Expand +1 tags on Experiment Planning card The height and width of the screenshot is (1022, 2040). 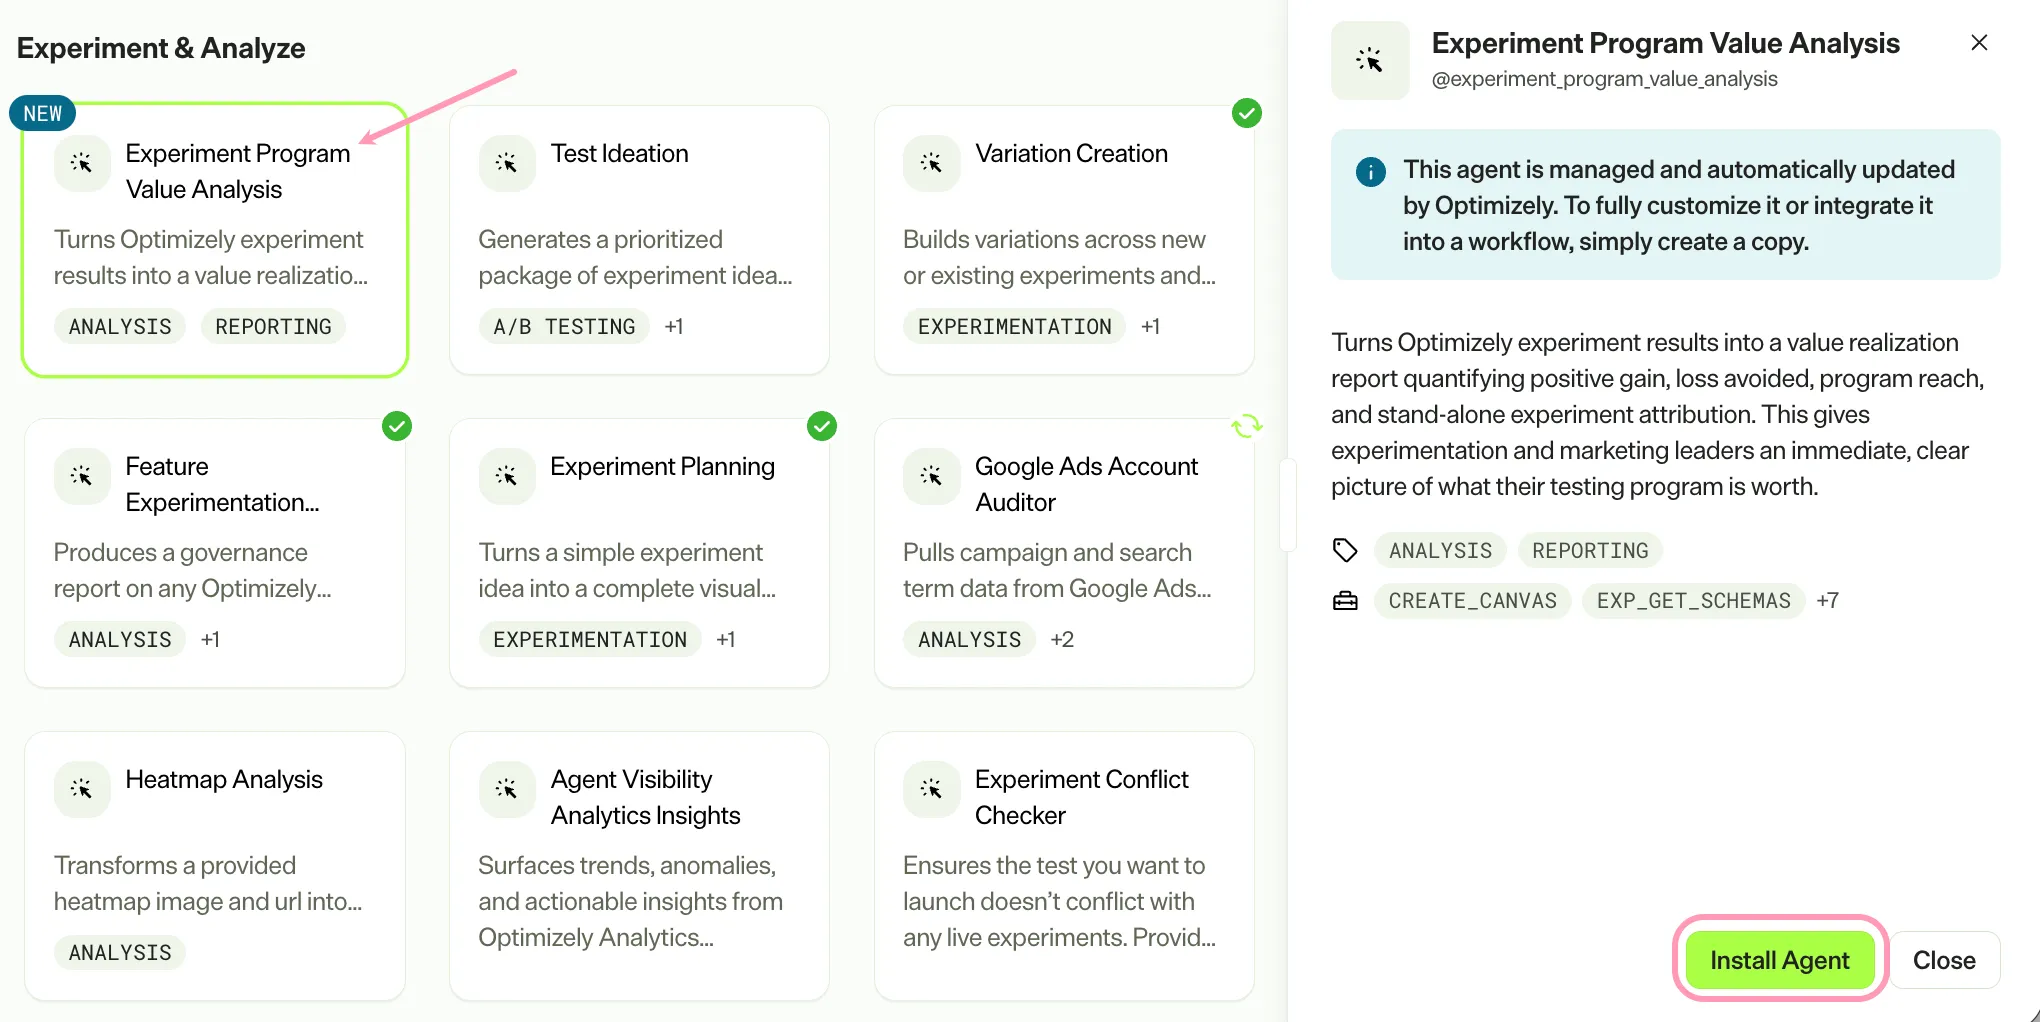click(x=726, y=640)
